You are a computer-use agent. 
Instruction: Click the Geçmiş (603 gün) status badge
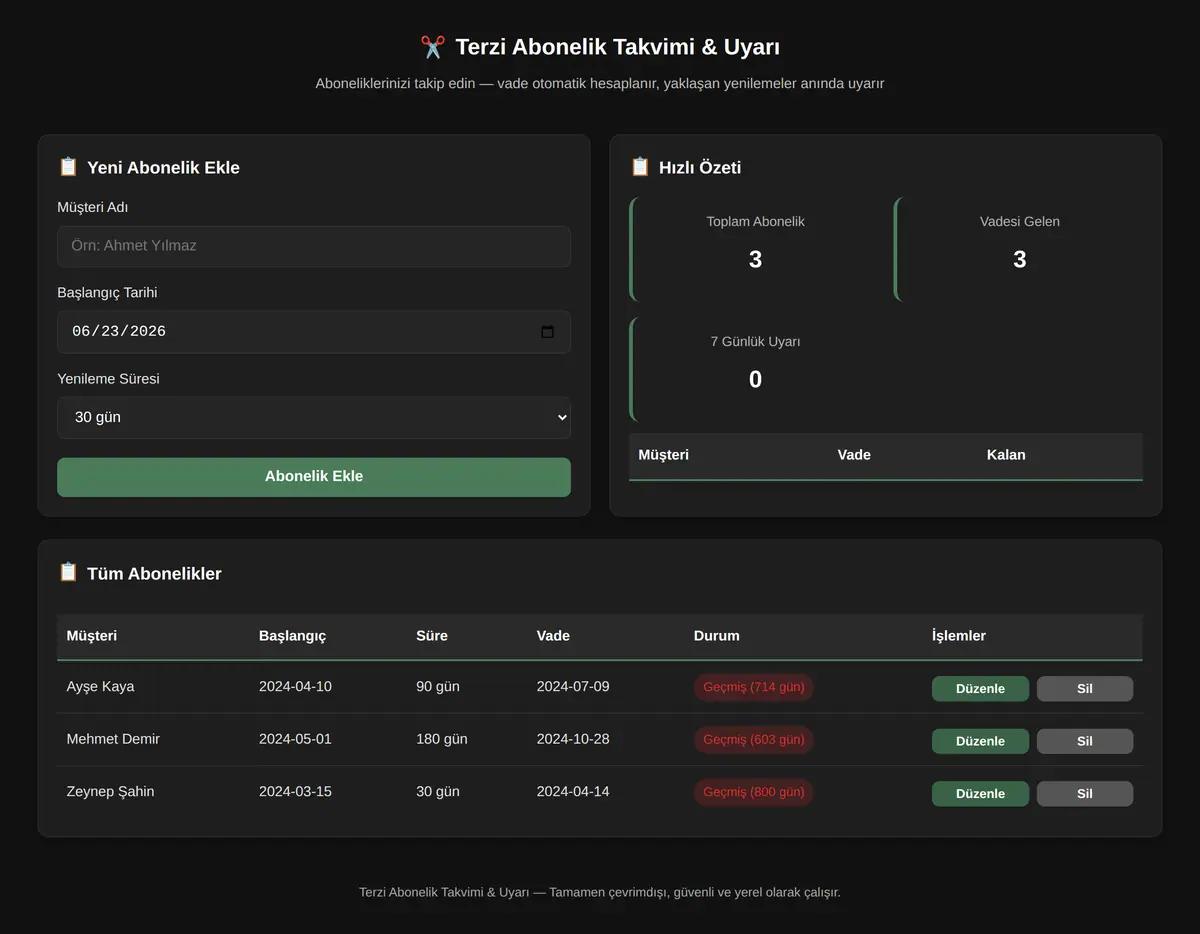pos(754,740)
